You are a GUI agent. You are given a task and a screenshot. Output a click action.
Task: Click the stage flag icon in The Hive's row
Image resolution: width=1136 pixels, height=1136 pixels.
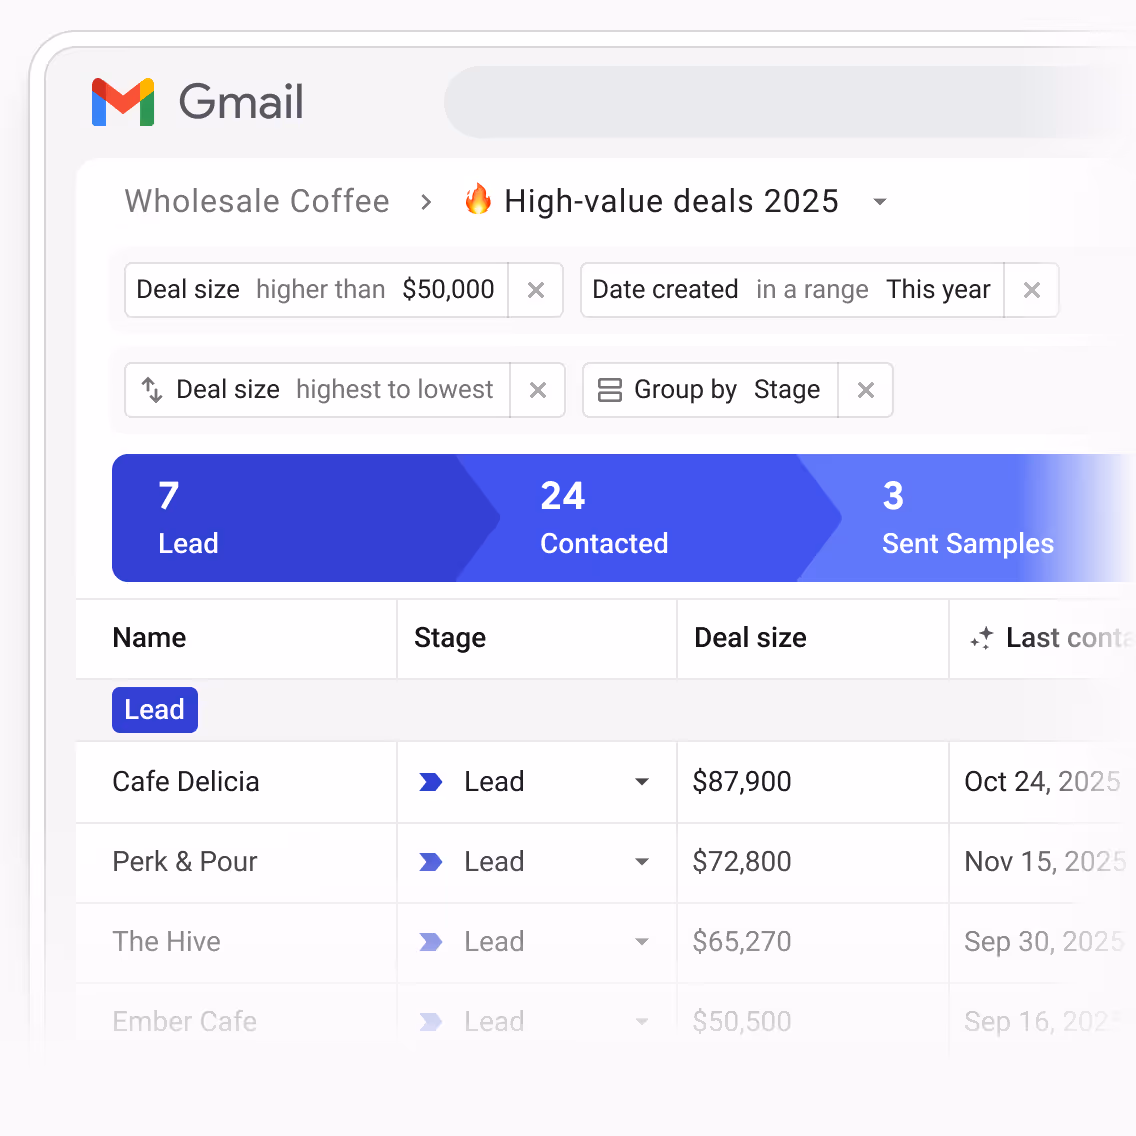[x=429, y=941]
